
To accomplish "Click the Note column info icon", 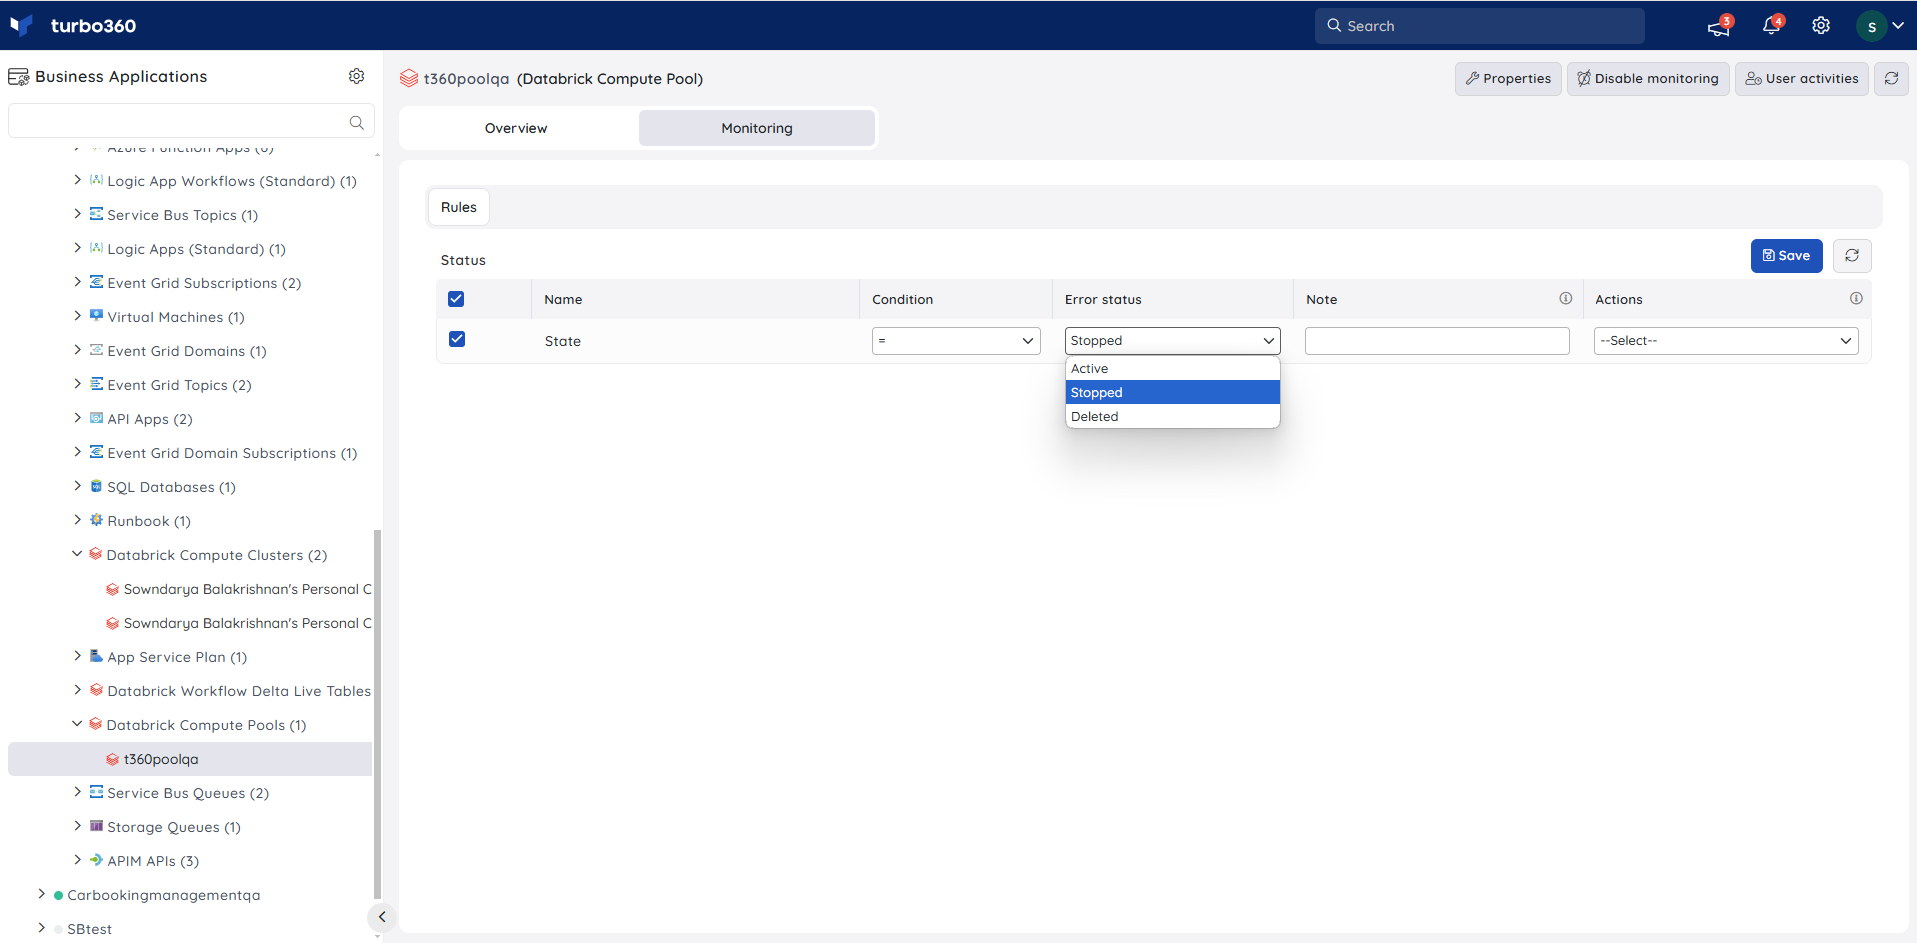I will click(1566, 298).
